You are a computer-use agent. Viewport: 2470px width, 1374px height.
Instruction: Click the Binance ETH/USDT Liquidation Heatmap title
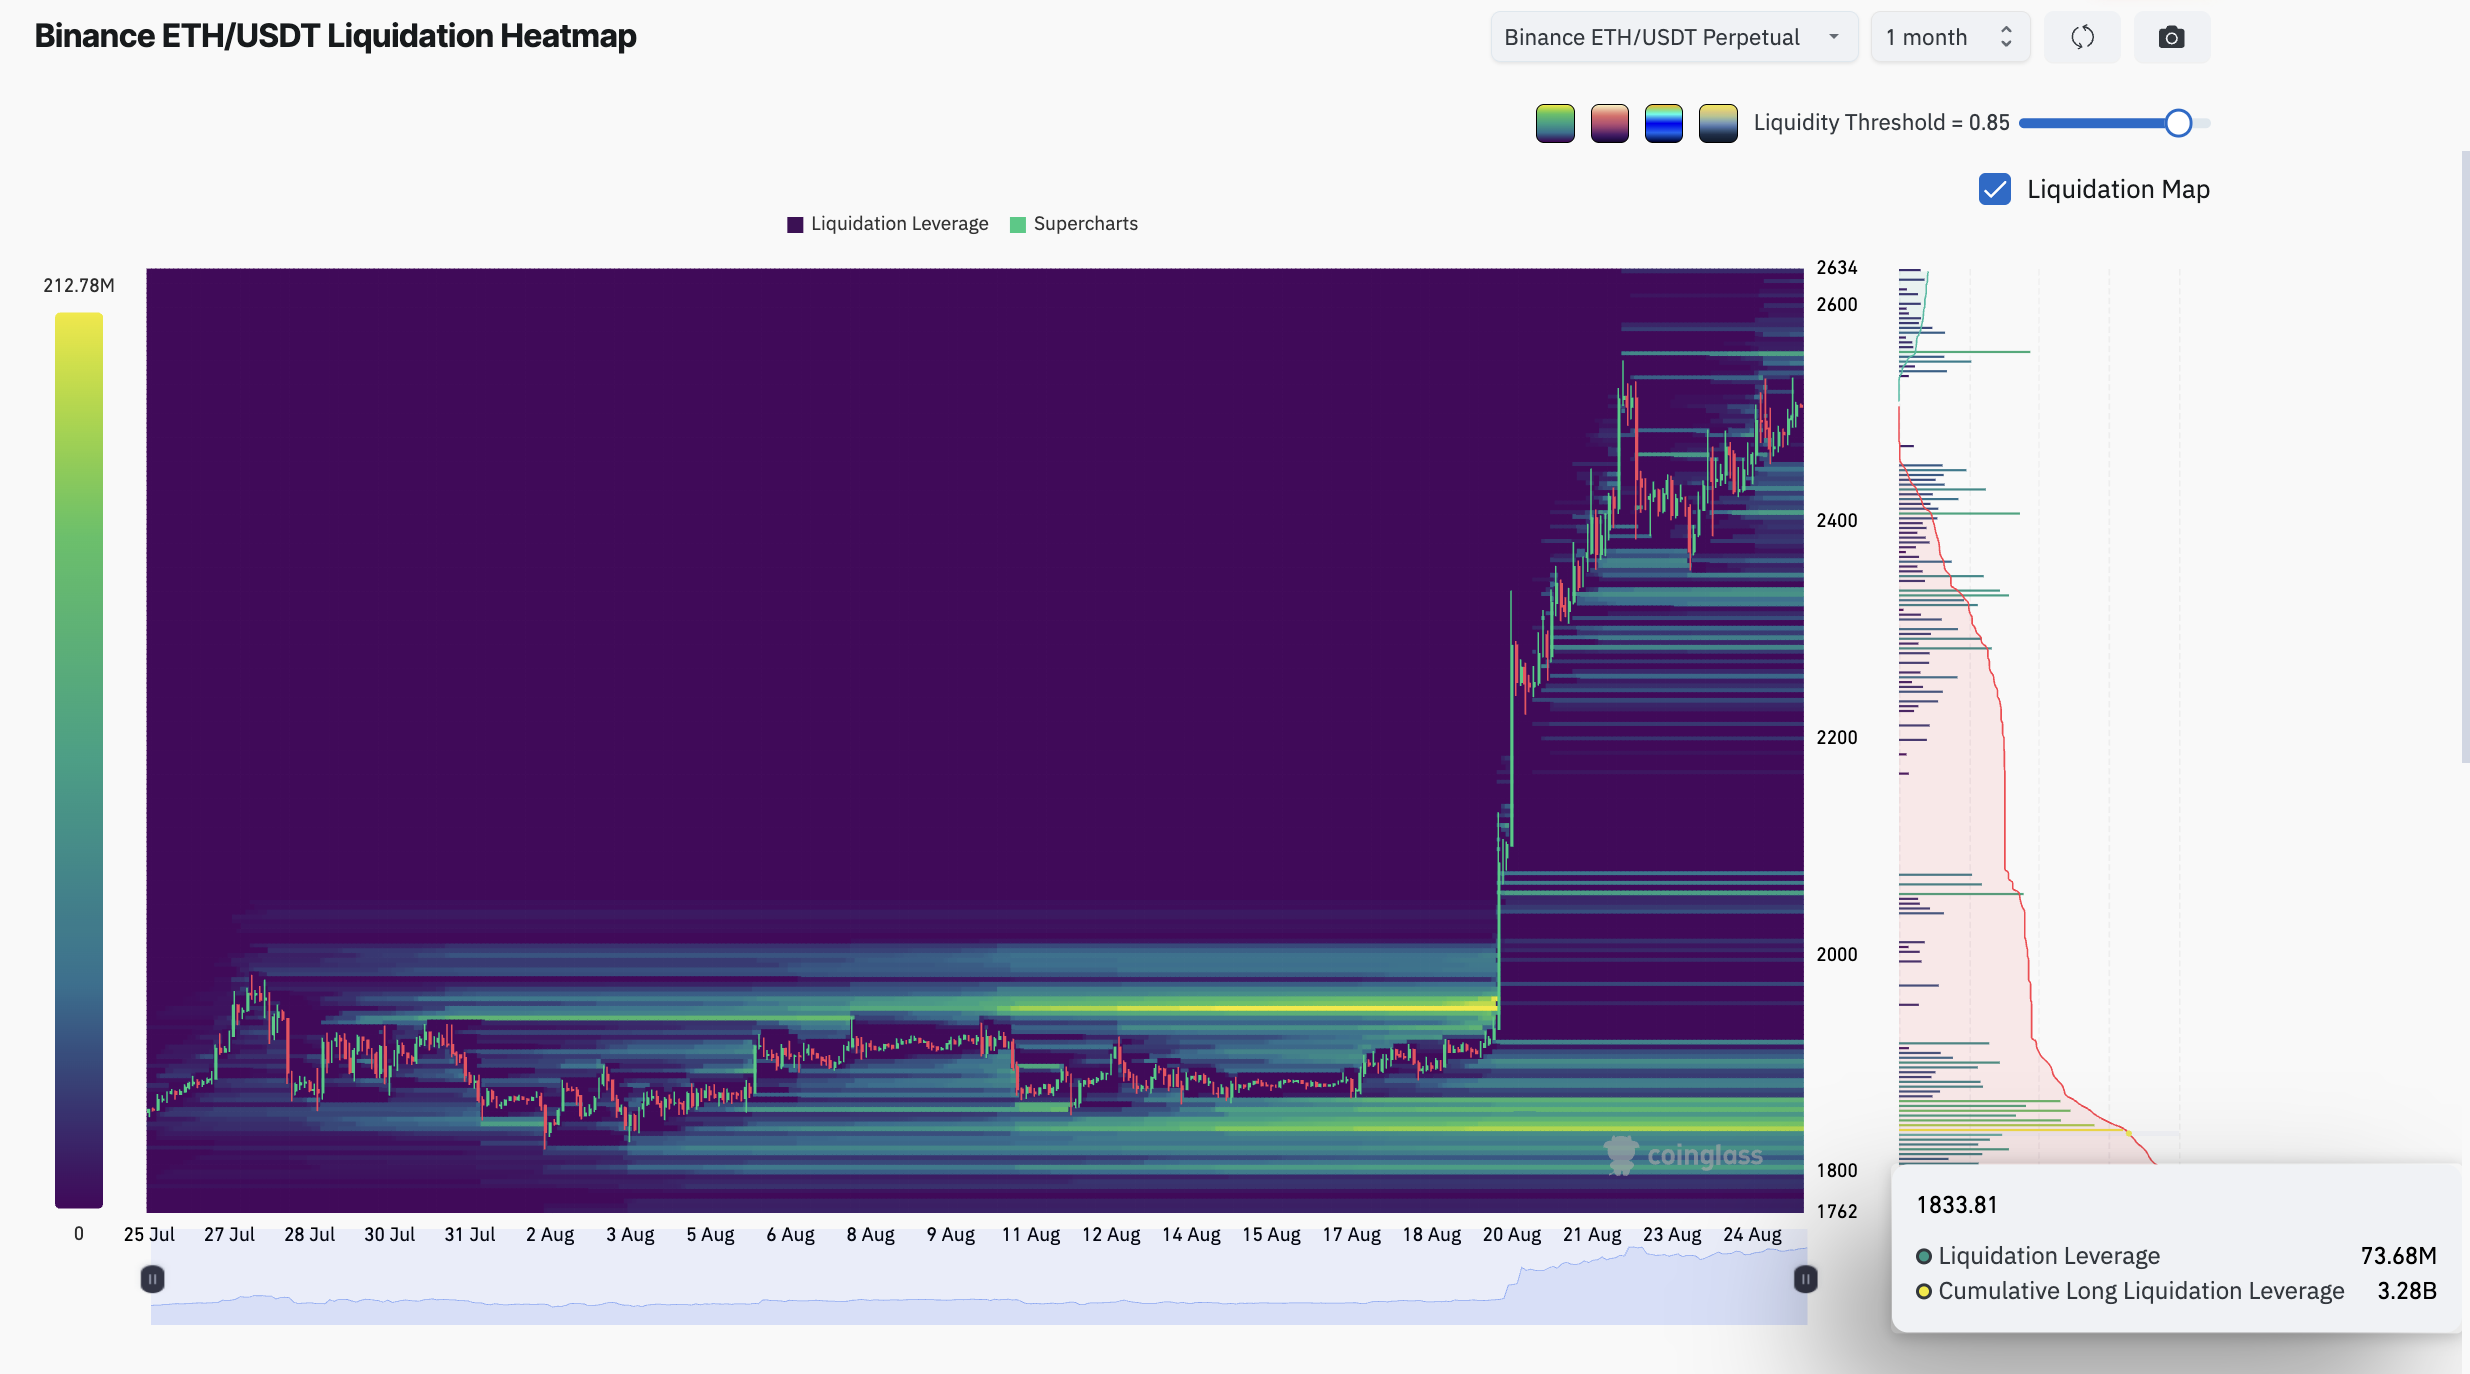pos(336,36)
